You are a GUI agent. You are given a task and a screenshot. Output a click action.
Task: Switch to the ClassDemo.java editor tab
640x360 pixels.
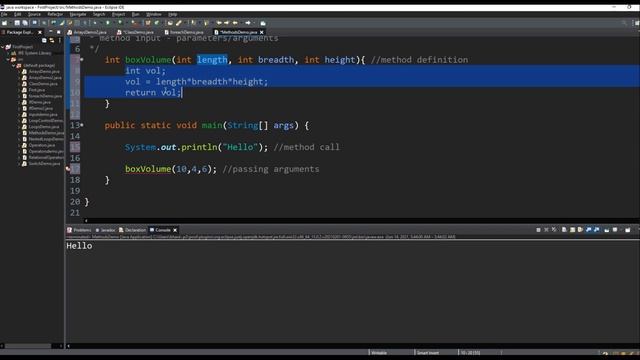(136, 32)
